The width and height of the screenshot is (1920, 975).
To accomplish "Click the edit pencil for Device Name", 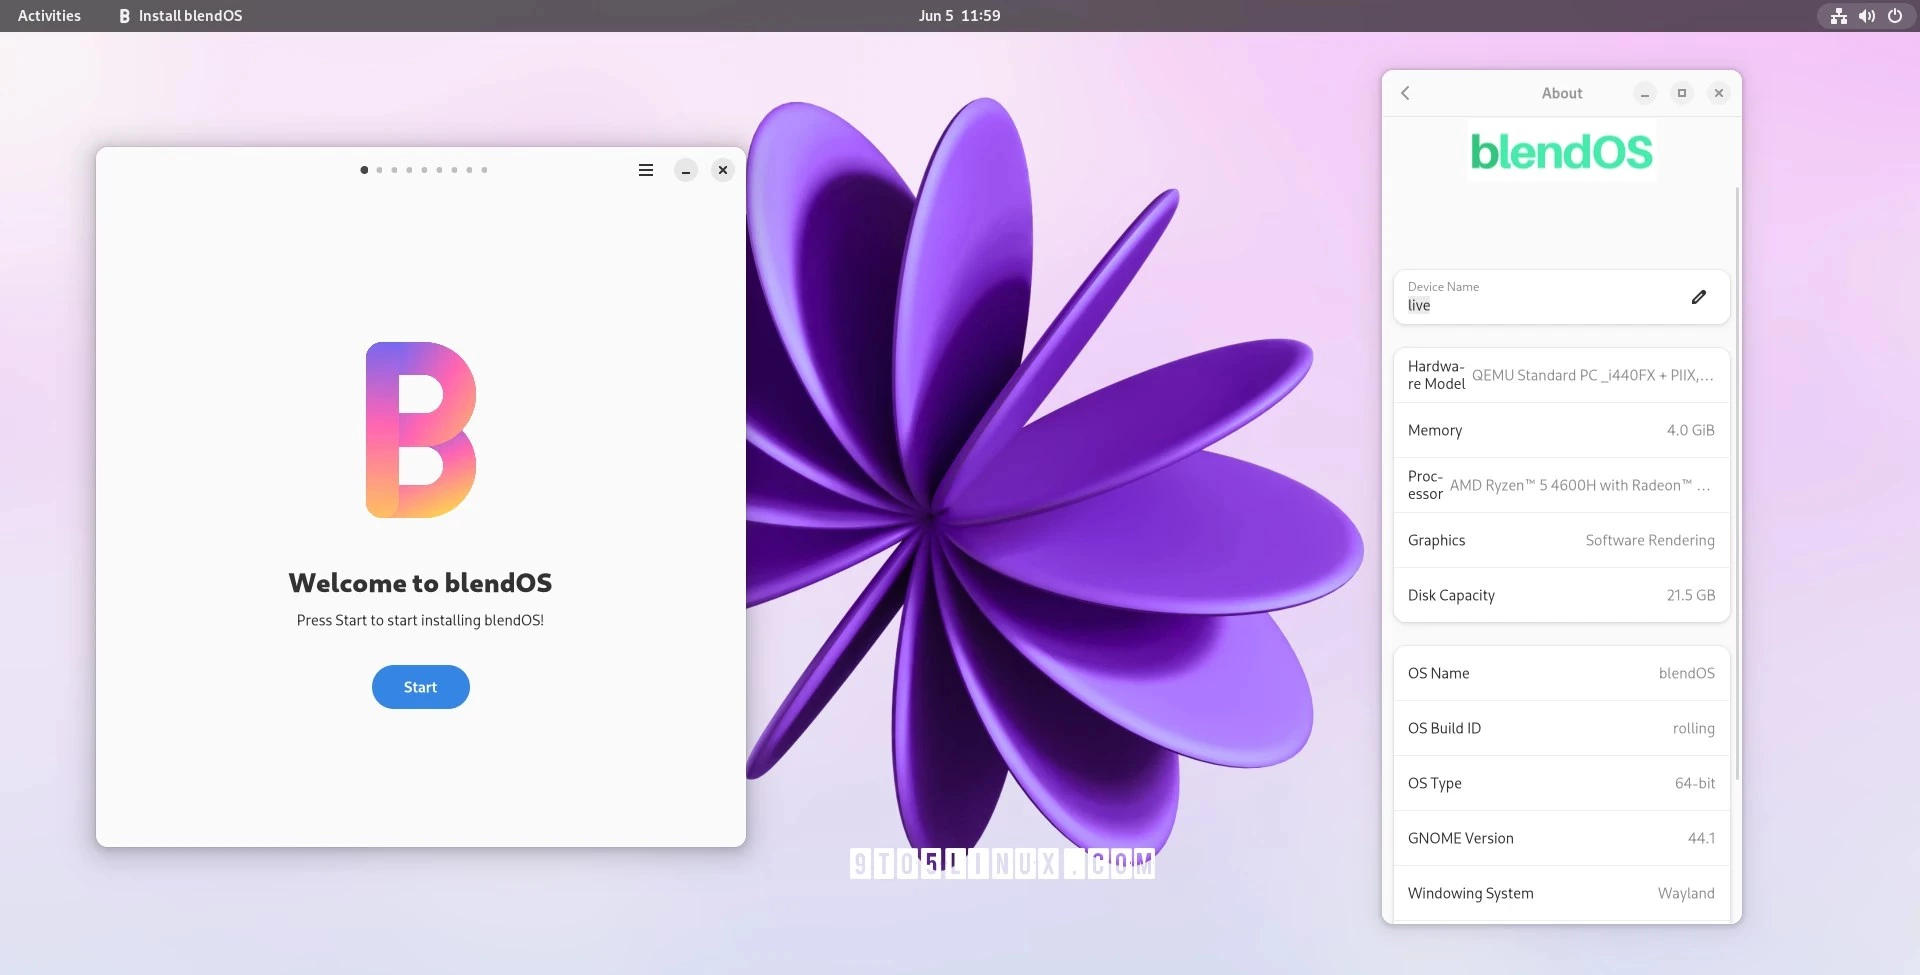I will click(x=1698, y=297).
